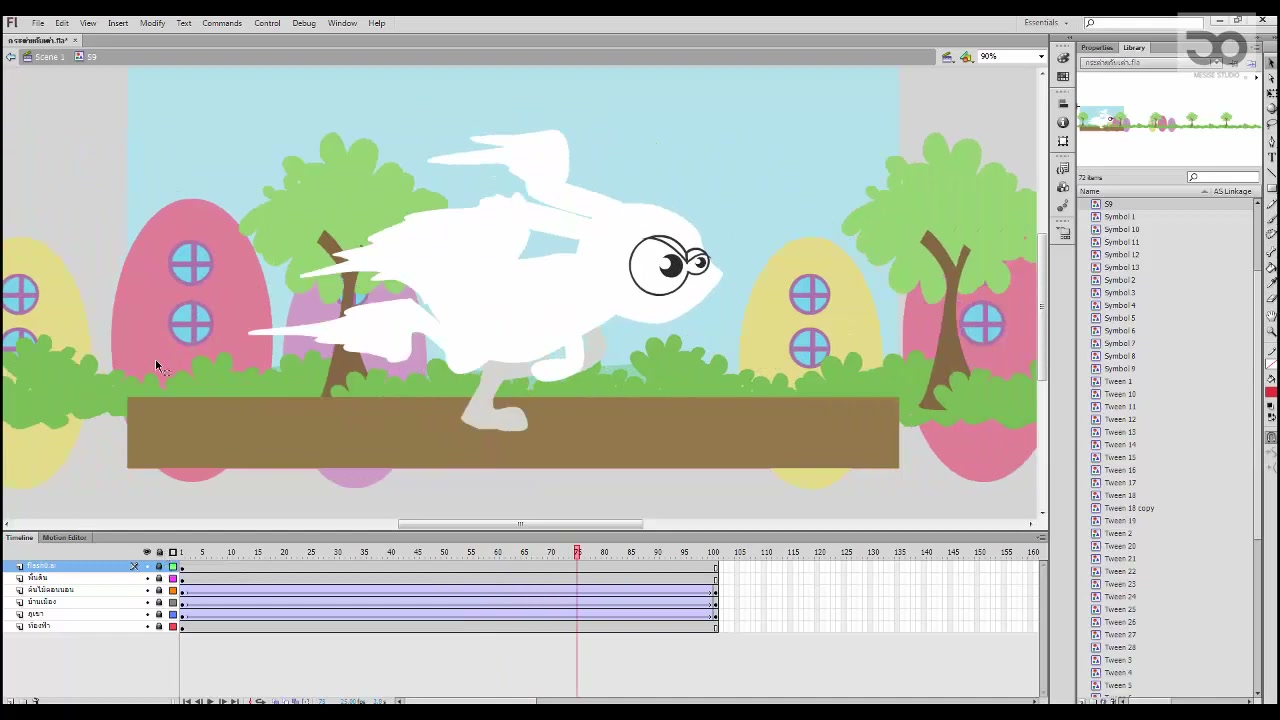
Task: Toggle the lock on the top layer
Action: pos(159,567)
